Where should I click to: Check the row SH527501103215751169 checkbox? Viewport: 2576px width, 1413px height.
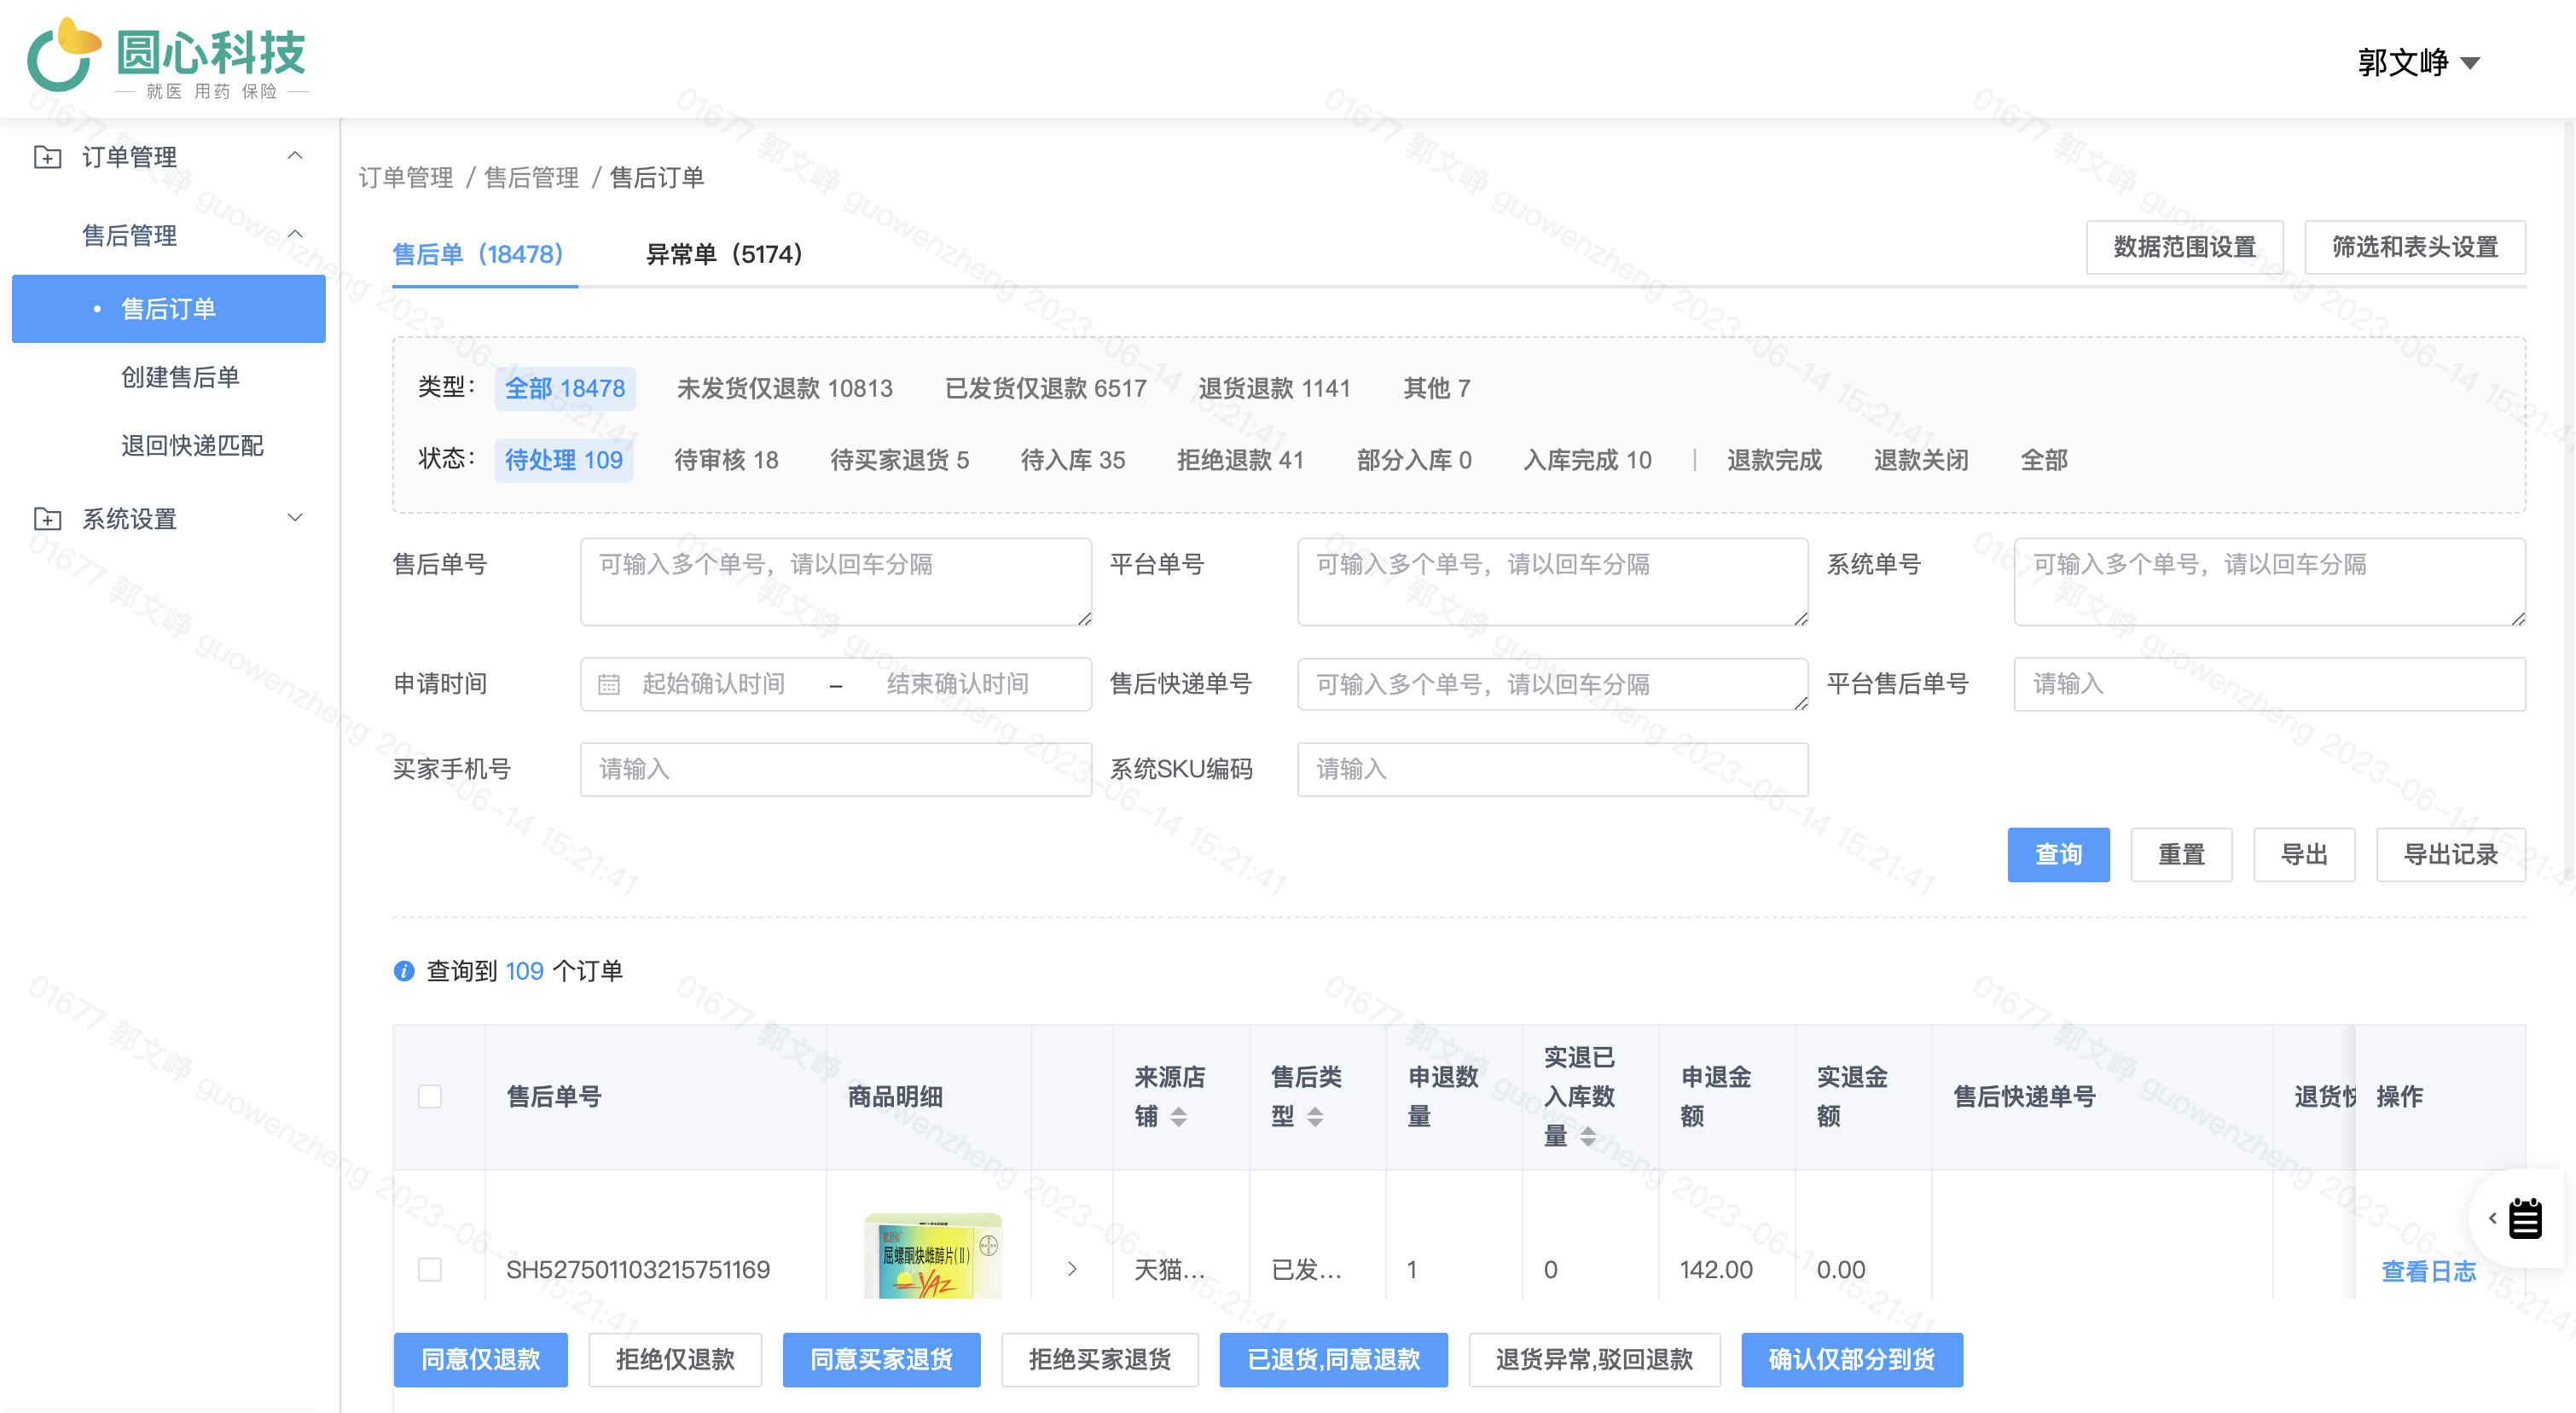[430, 1269]
